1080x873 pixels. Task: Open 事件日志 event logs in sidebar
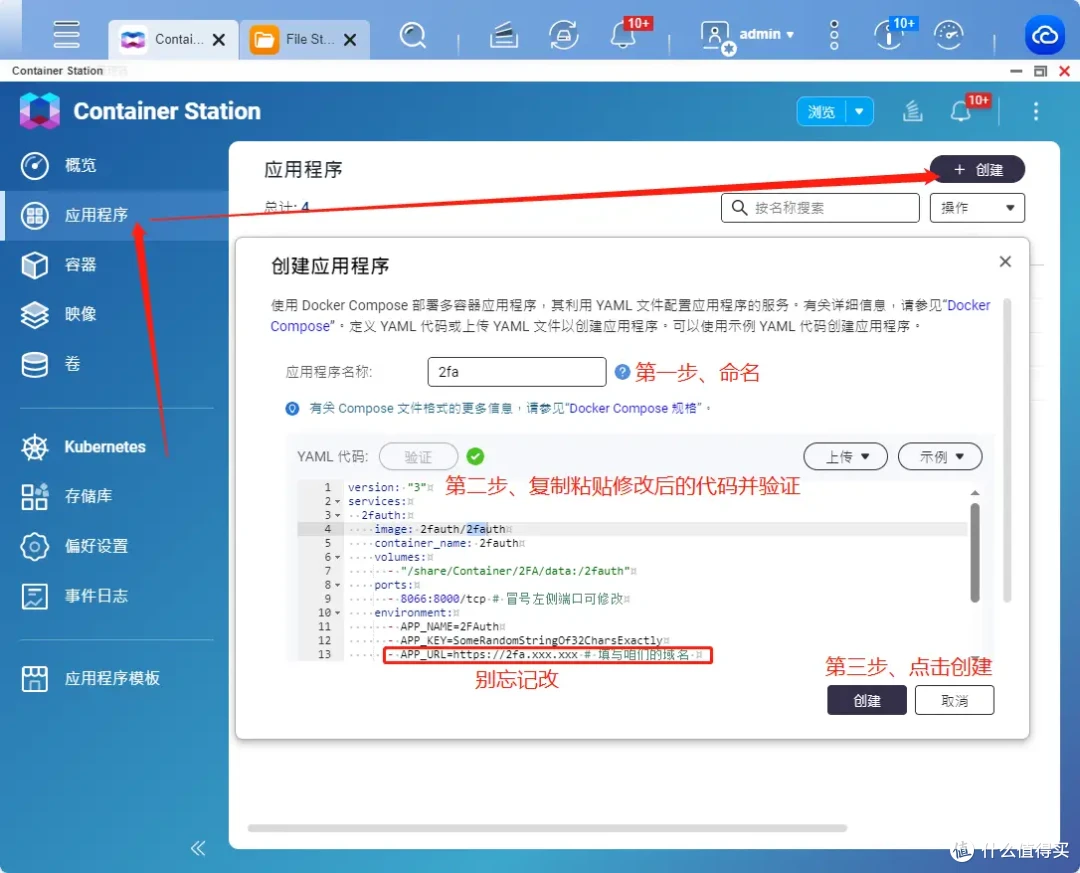point(114,596)
